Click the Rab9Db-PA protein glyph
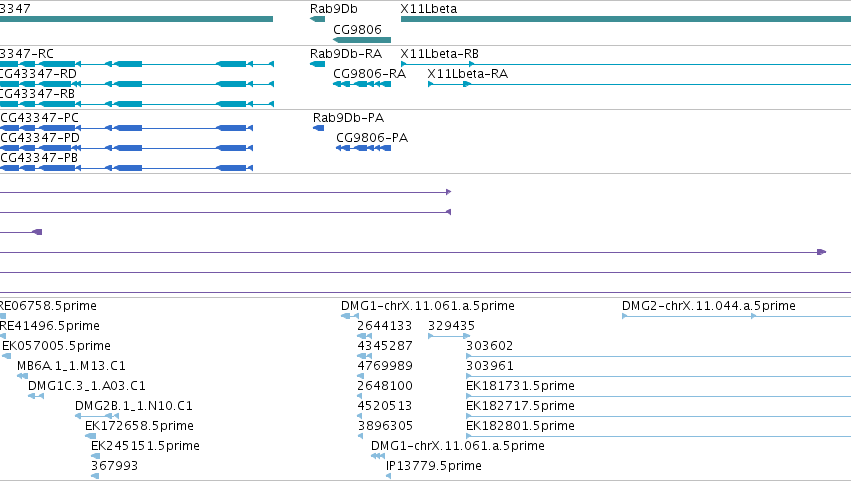 pos(319,128)
